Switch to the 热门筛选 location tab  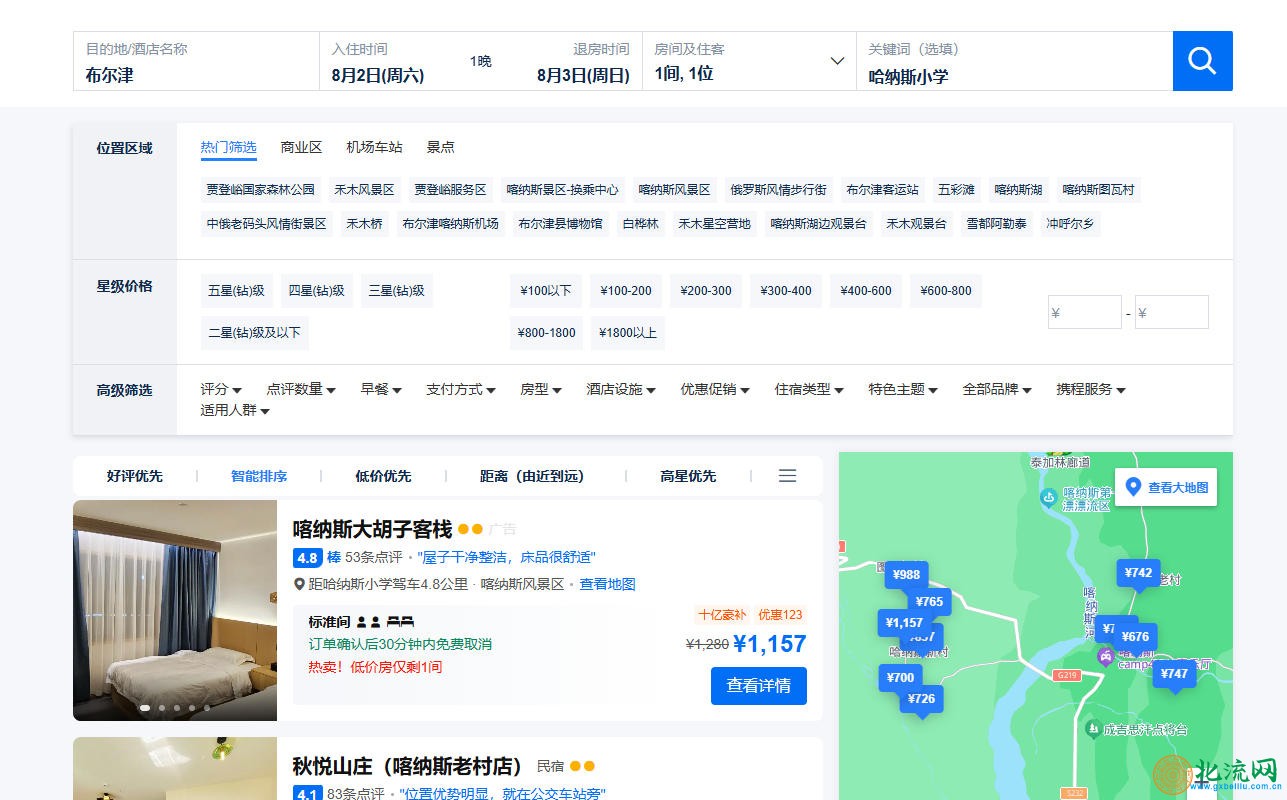click(228, 147)
